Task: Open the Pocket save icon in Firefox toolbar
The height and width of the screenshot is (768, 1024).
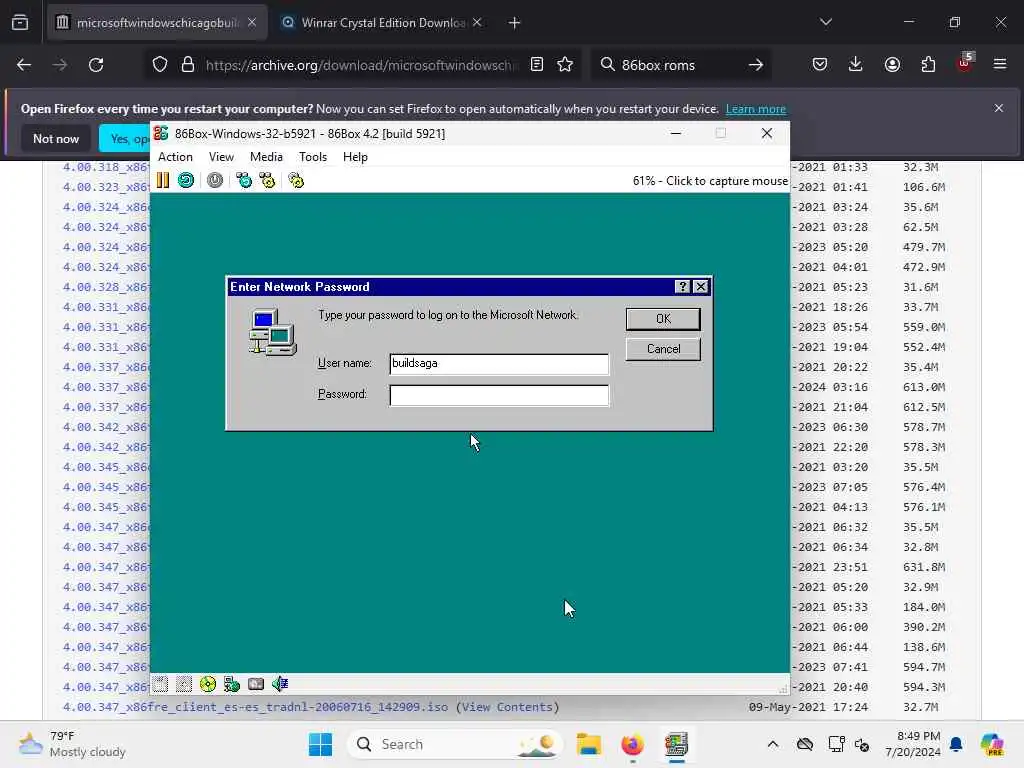Action: coord(820,64)
